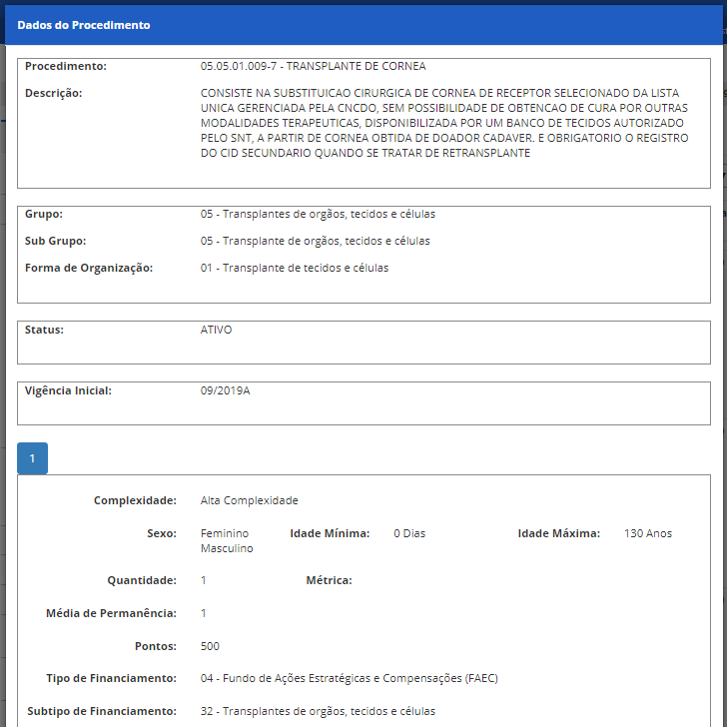The image size is (727, 727).
Task: Click the Média de Permanência label
Action: point(111,613)
